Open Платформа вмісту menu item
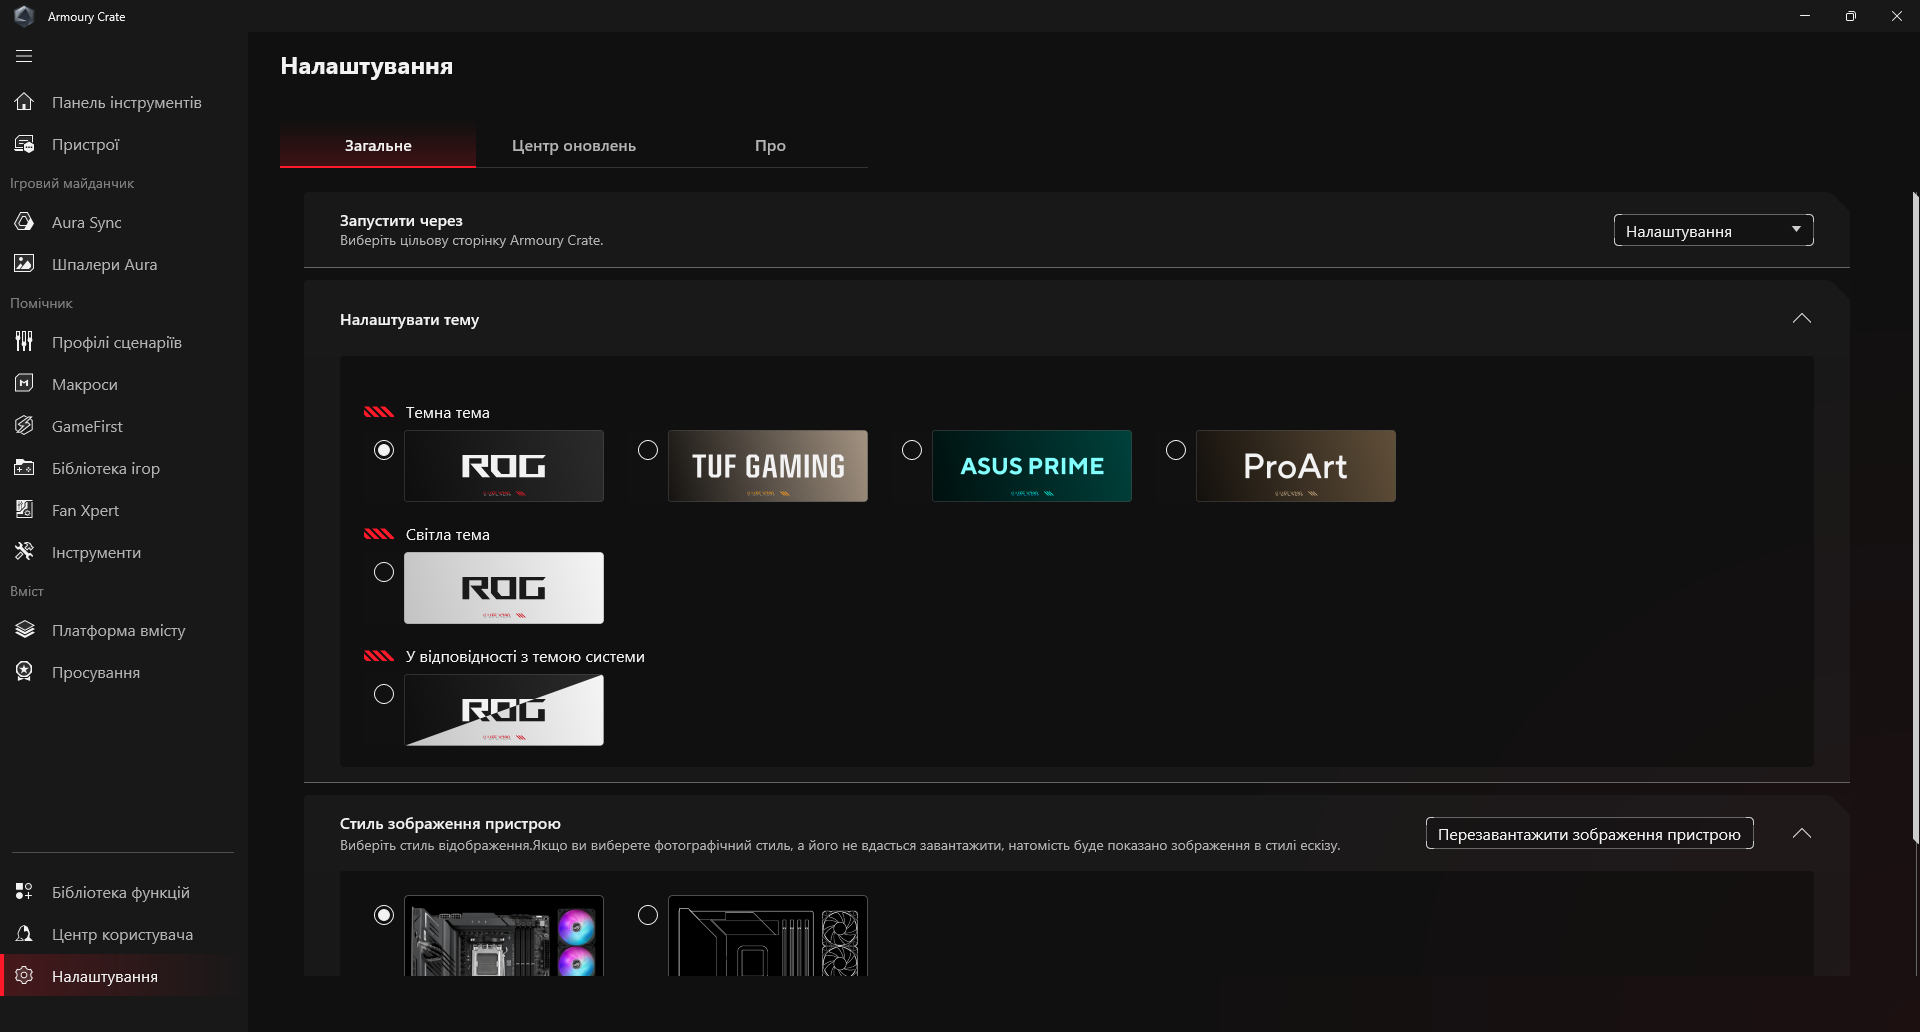The image size is (1920, 1032). tap(124, 630)
